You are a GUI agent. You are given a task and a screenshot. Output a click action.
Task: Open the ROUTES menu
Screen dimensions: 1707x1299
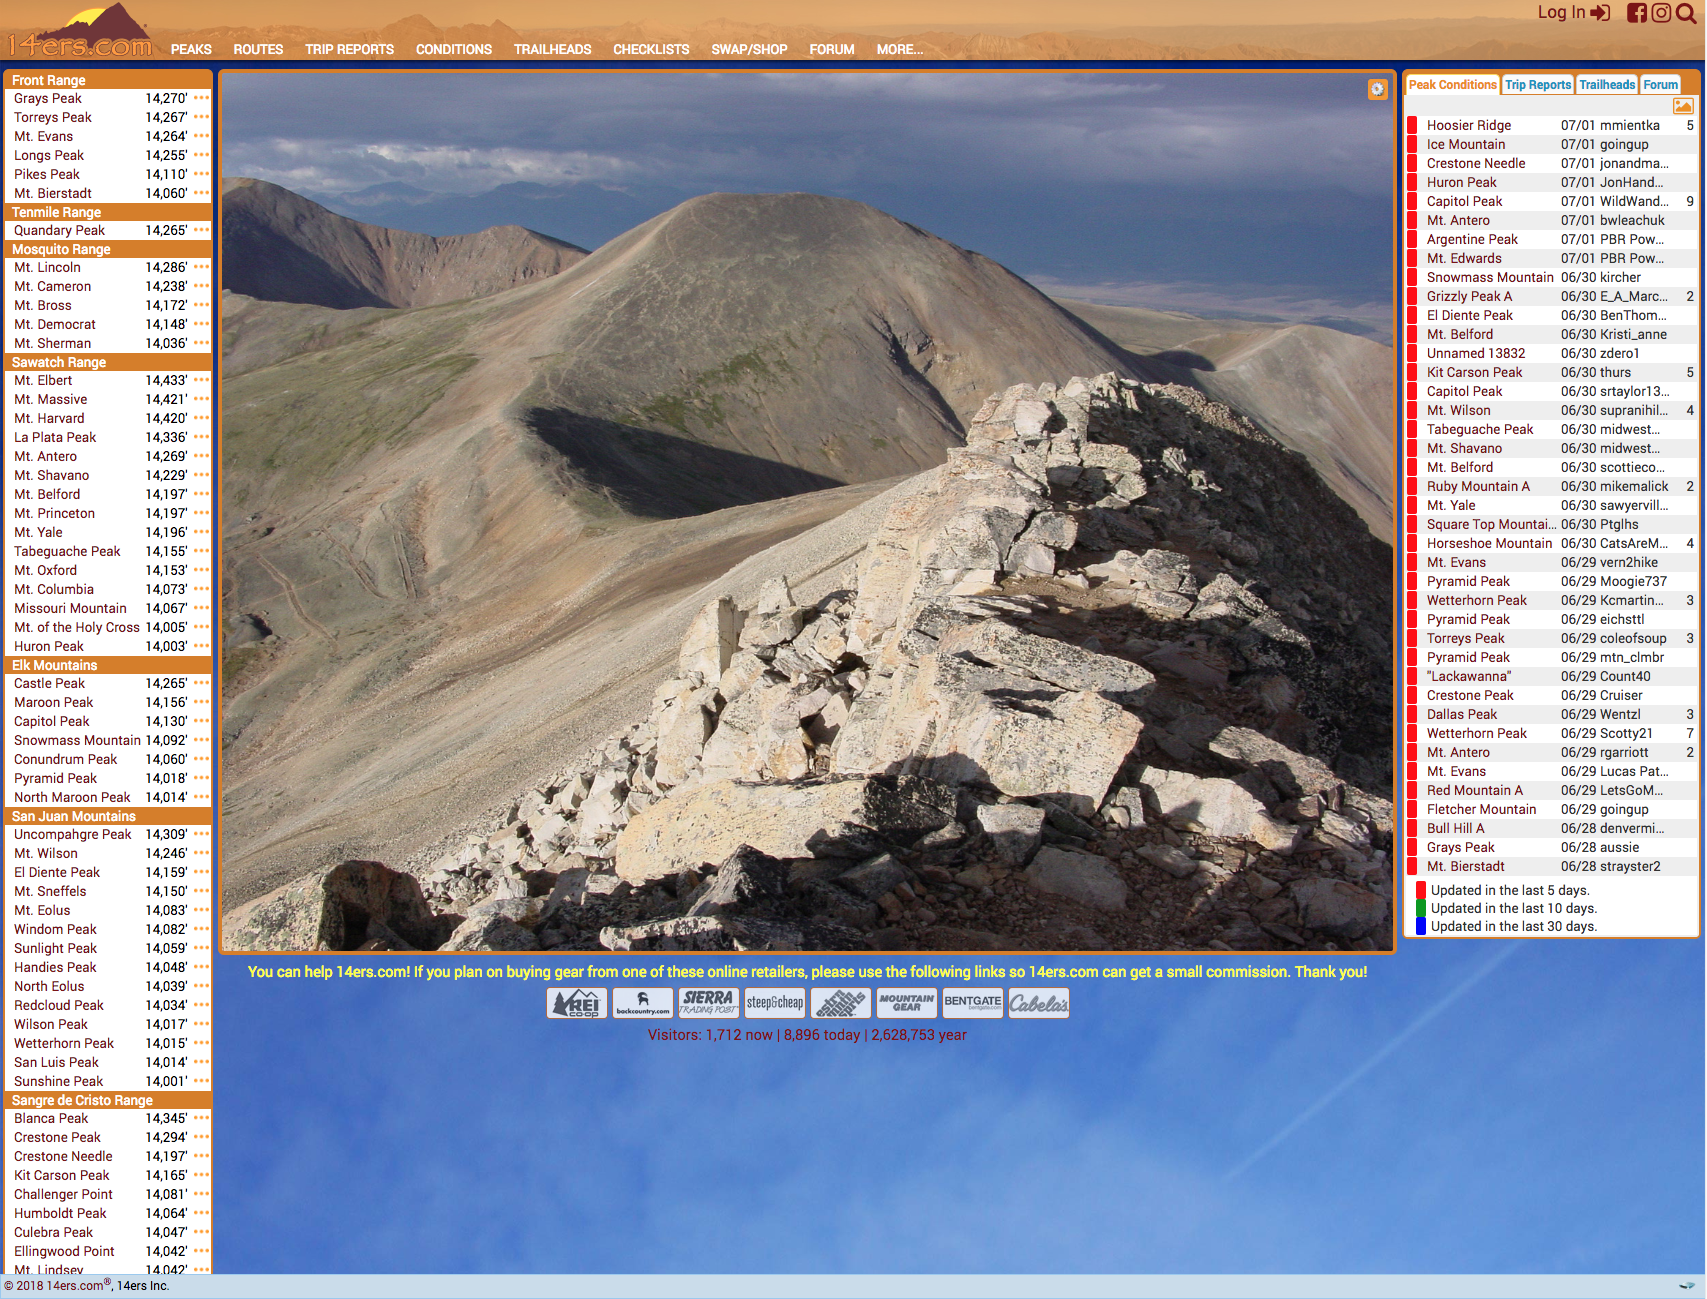(x=258, y=49)
